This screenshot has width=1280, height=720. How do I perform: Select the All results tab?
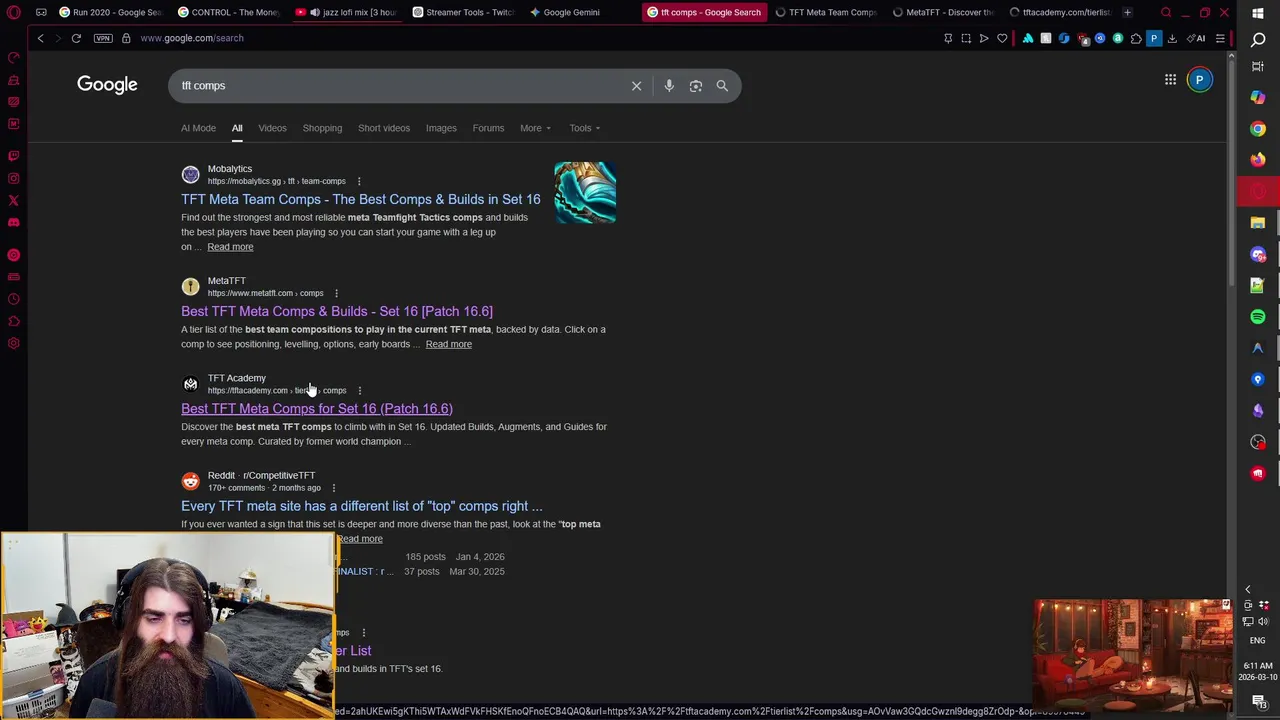pos(237,128)
